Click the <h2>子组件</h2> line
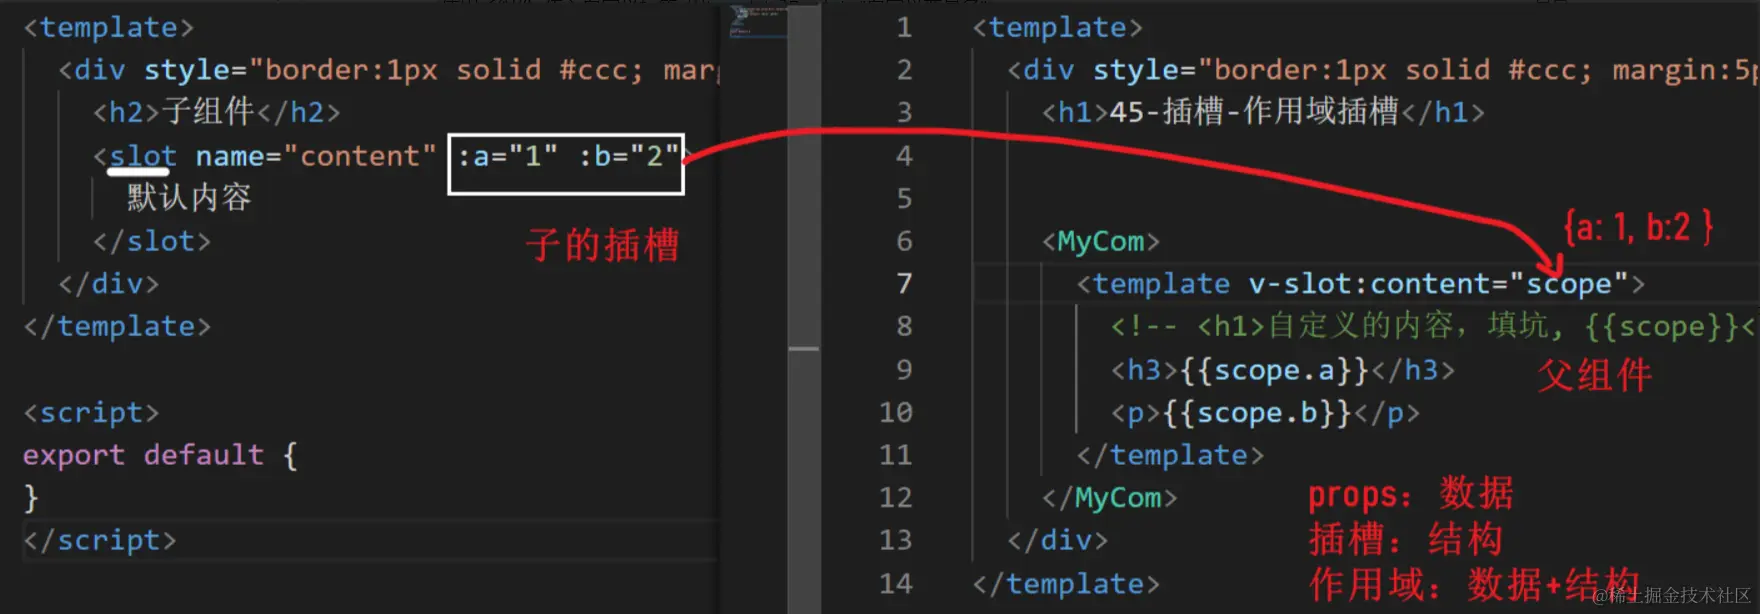Screen dimensions: 1760x614 coord(216,112)
